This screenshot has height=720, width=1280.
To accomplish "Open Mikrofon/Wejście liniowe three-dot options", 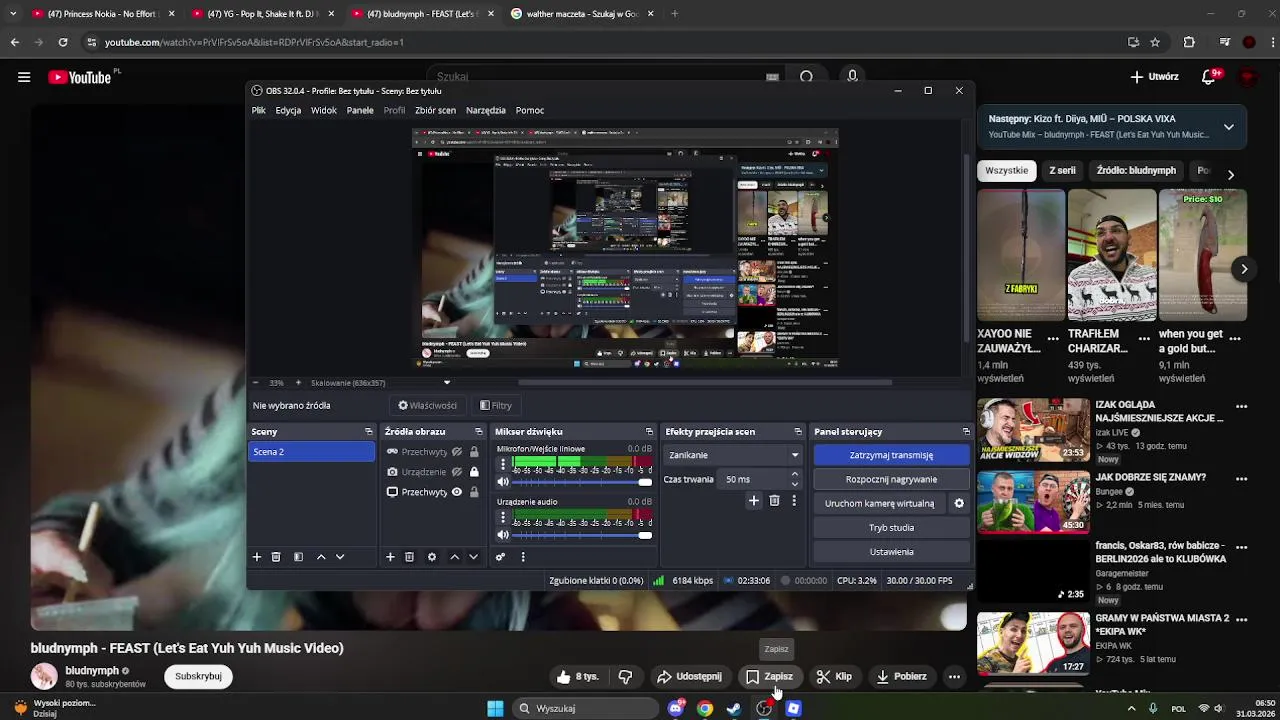I will coord(503,465).
